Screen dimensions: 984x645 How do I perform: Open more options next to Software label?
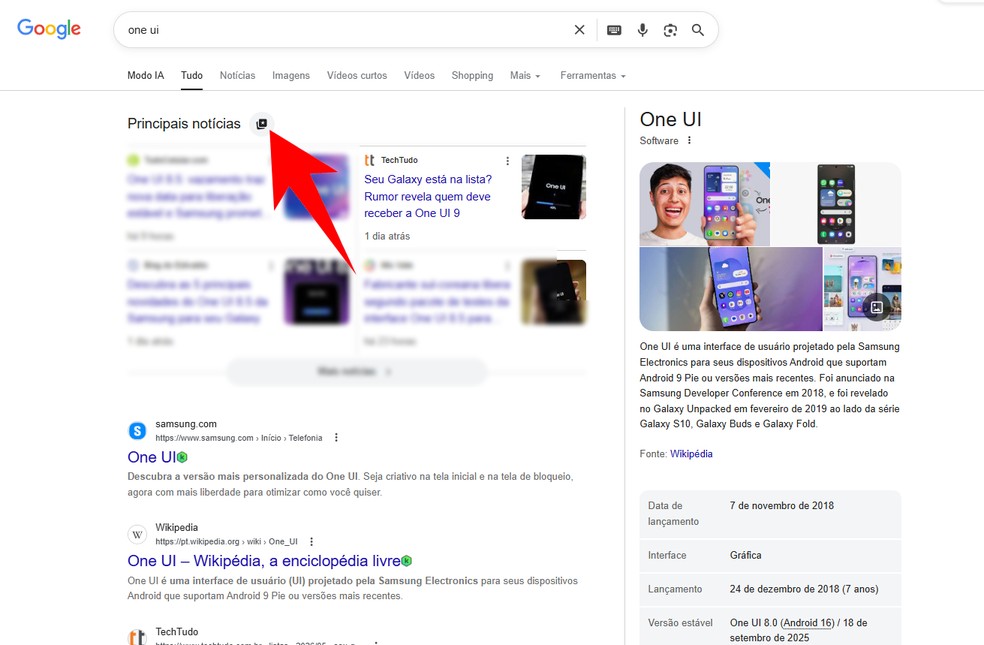pos(689,141)
